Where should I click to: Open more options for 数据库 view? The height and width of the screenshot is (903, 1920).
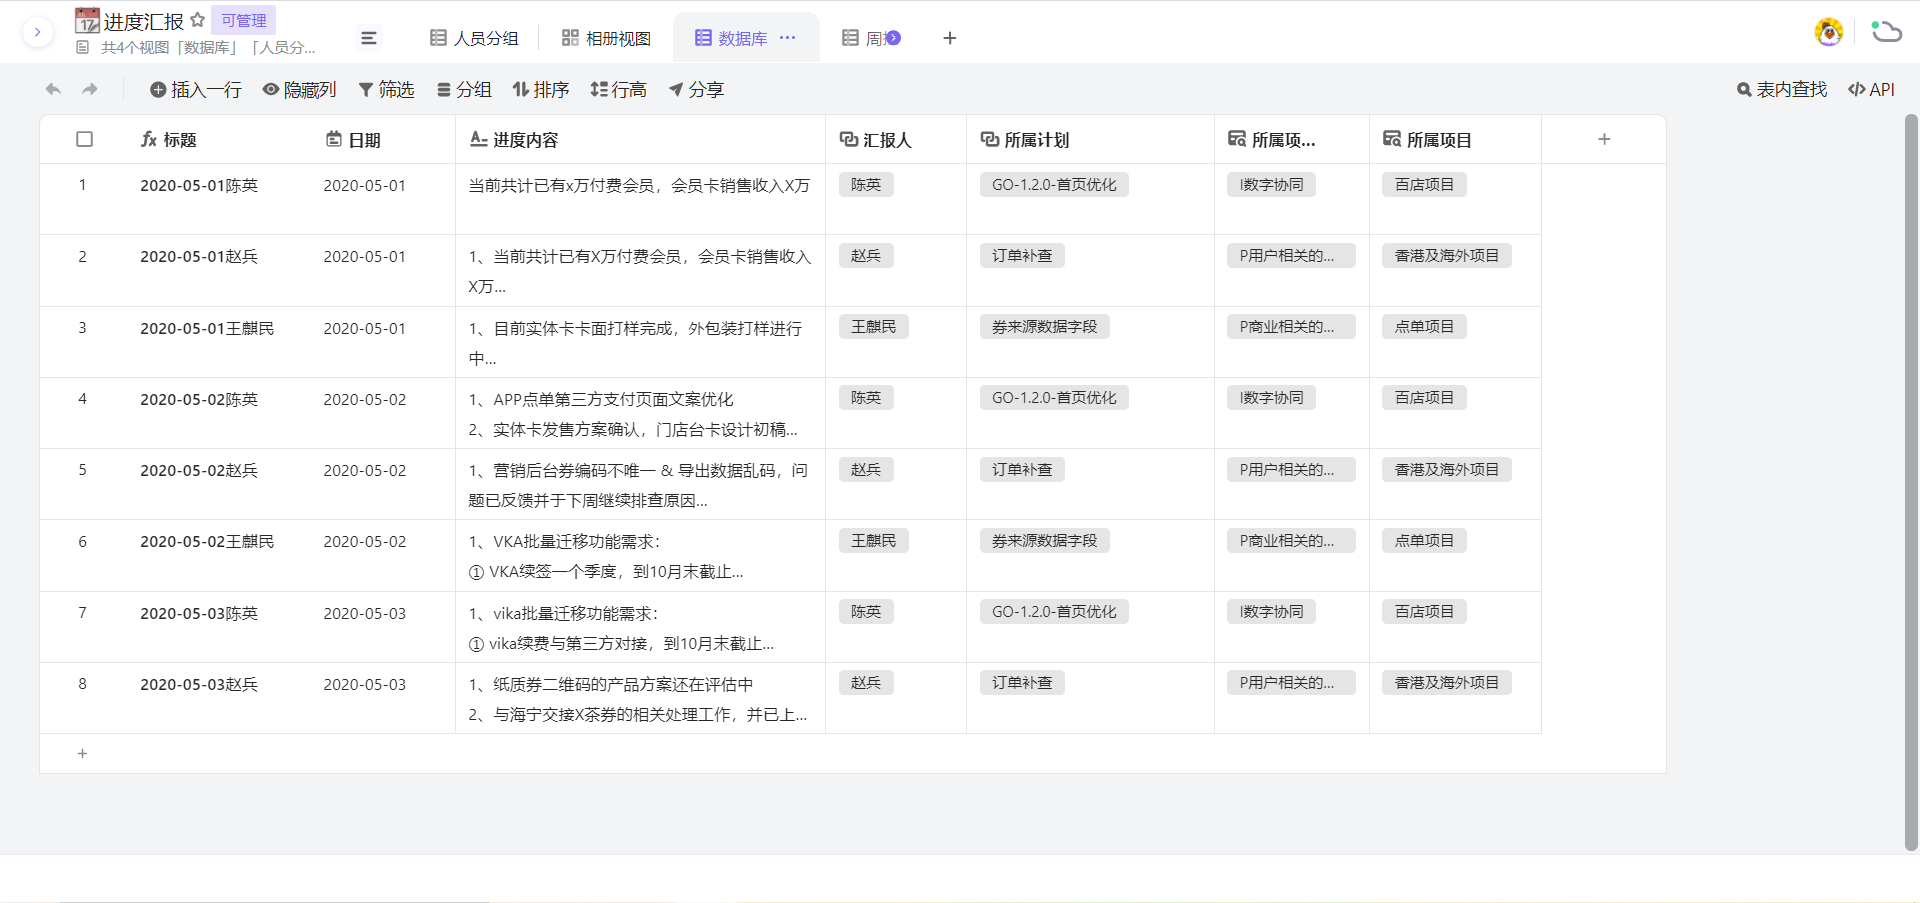click(788, 38)
